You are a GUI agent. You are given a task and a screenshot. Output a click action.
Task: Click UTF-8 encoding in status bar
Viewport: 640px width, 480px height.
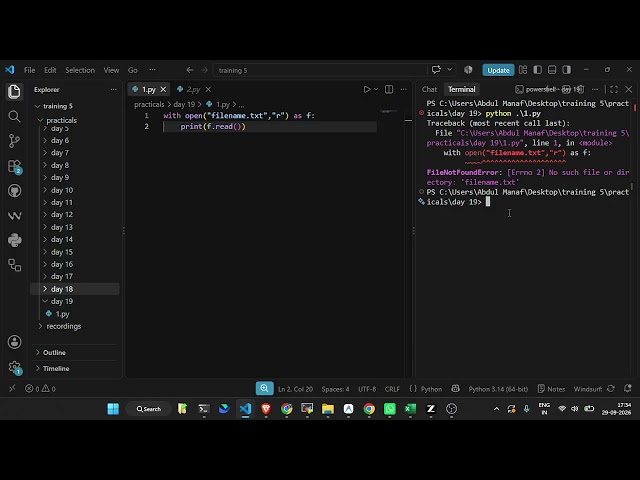367,389
